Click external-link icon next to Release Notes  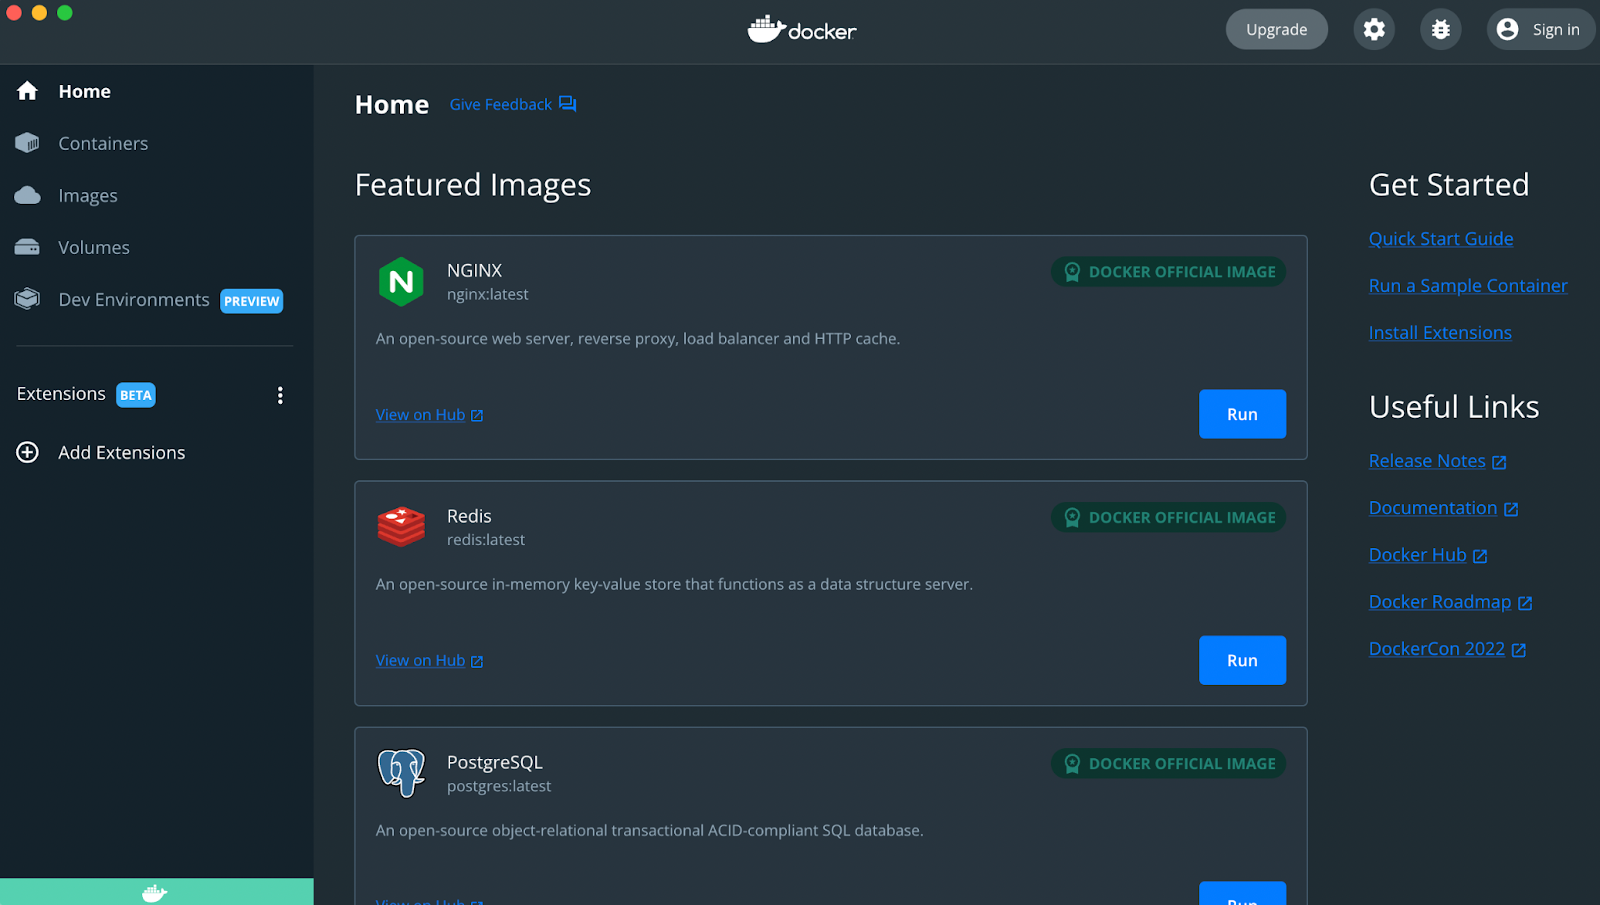coord(1499,462)
